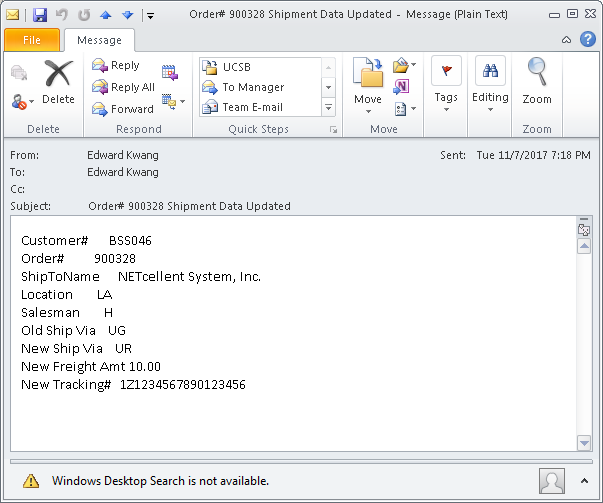This screenshot has height=503, width=603.
Task: Open Customize Quick Access Toolbar dropdown
Action: [x=150, y=15]
